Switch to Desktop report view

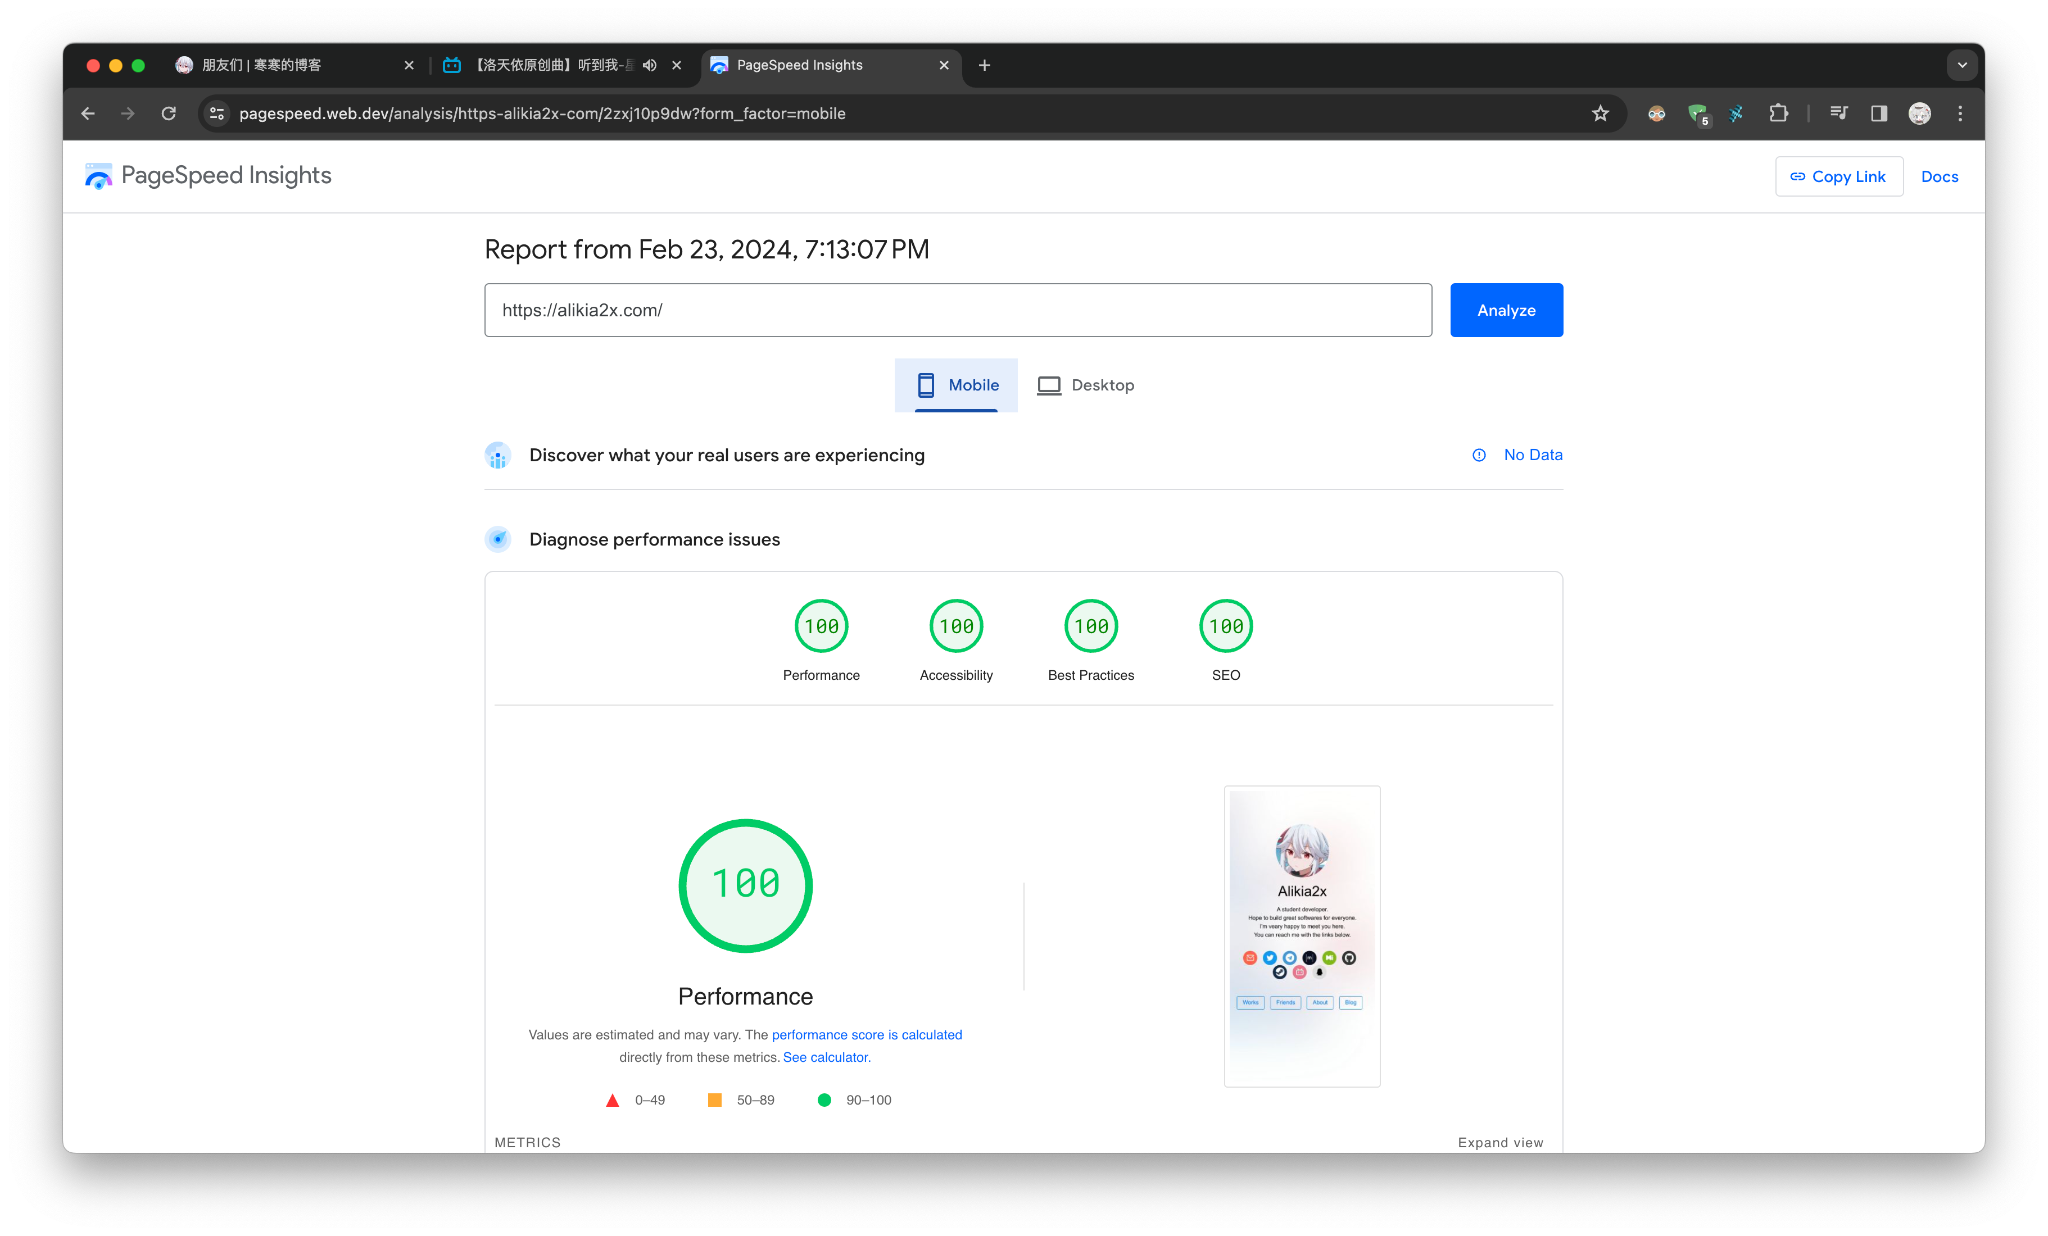click(1086, 385)
